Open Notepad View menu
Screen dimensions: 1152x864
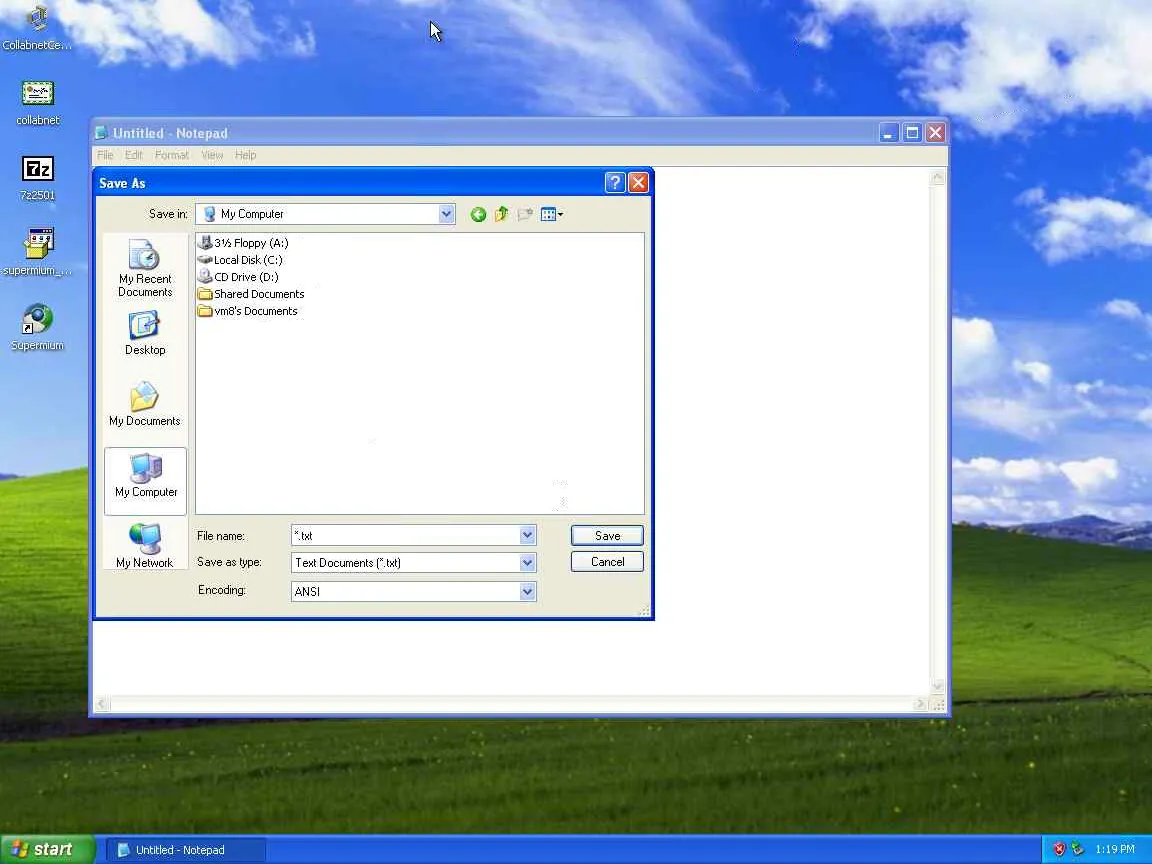tap(212, 155)
